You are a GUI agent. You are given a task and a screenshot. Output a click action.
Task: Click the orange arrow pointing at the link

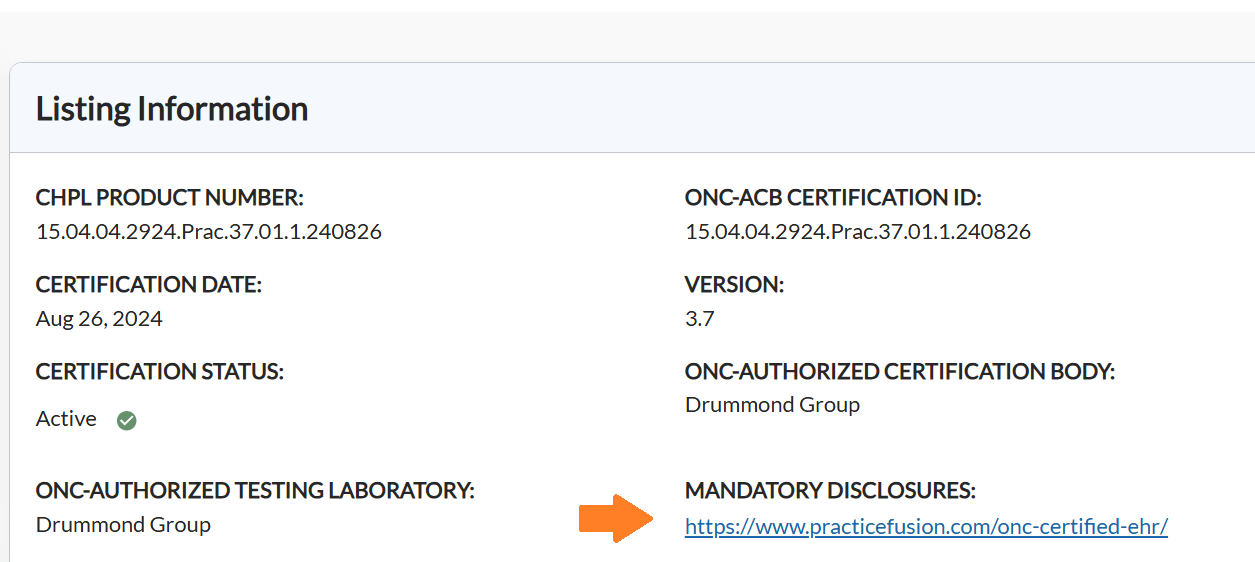(x=615, y=518)
